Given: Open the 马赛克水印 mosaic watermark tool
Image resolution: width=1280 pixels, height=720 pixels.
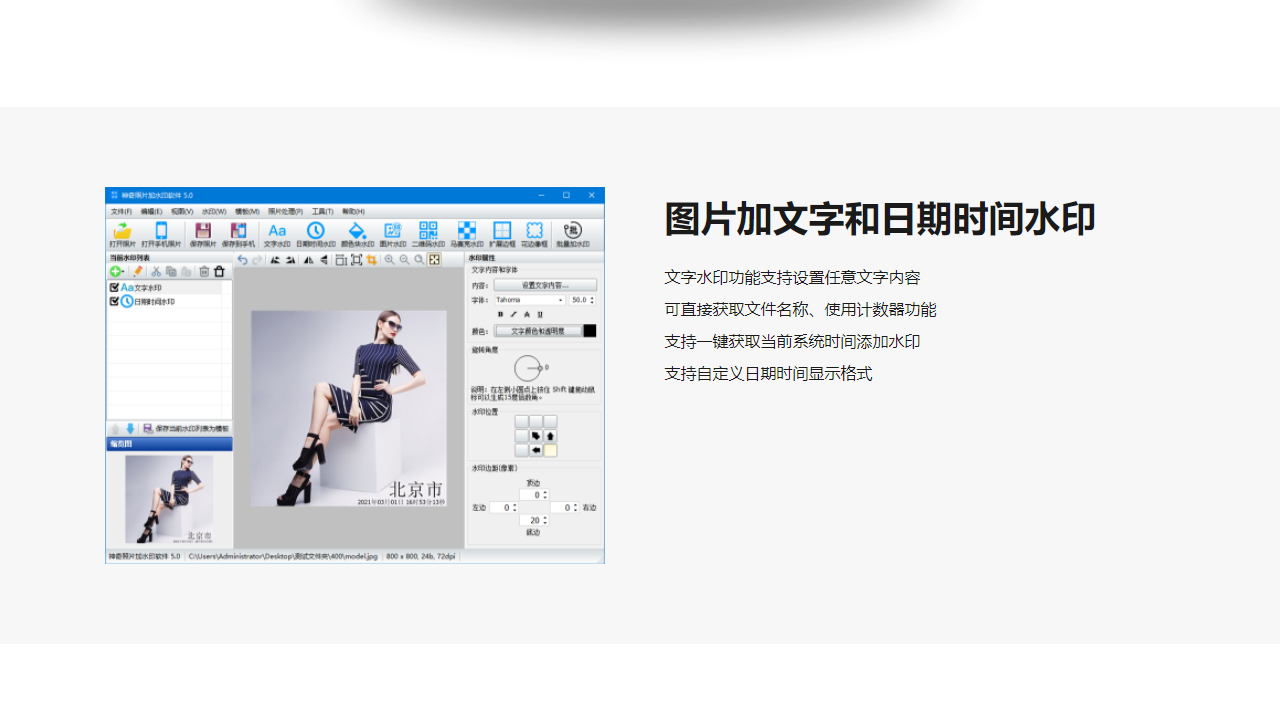Looking at the screenshot, I should (466, 234).
